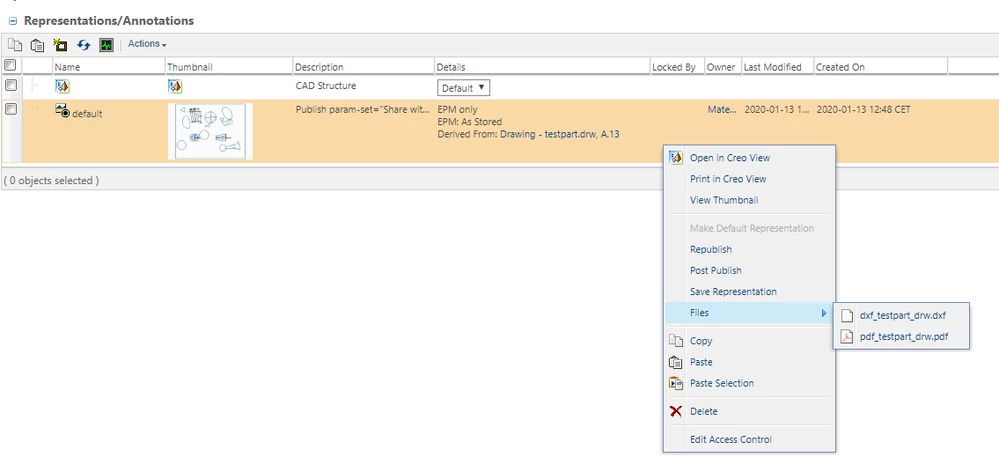
Task: Click the green waveform monitor toolbar icon
Action: 106,45
